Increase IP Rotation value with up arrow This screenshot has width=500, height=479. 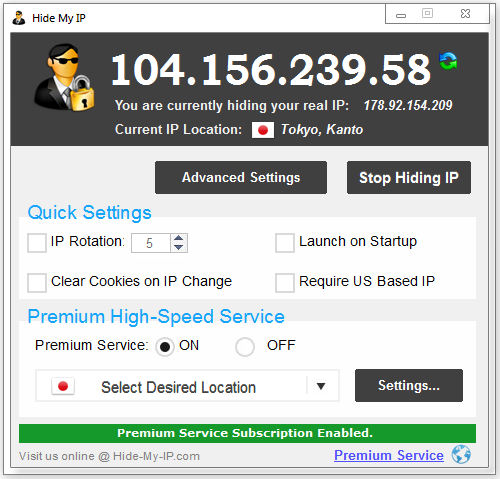pos(179,238)
